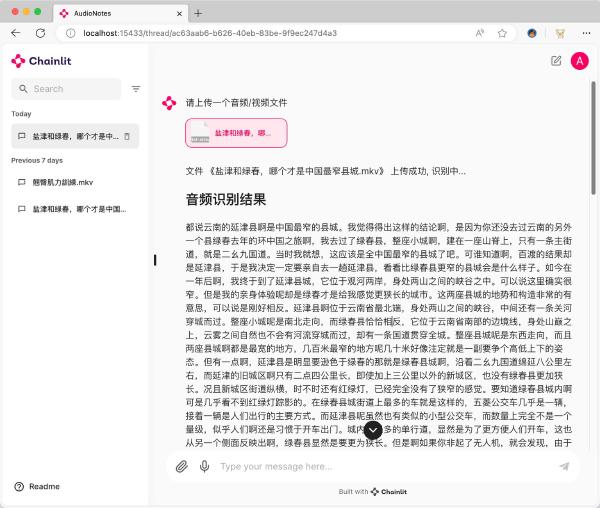This screenshot has height=508, width=600.
Task: Open Built with Chainlit link
Action: pos(372,492)
